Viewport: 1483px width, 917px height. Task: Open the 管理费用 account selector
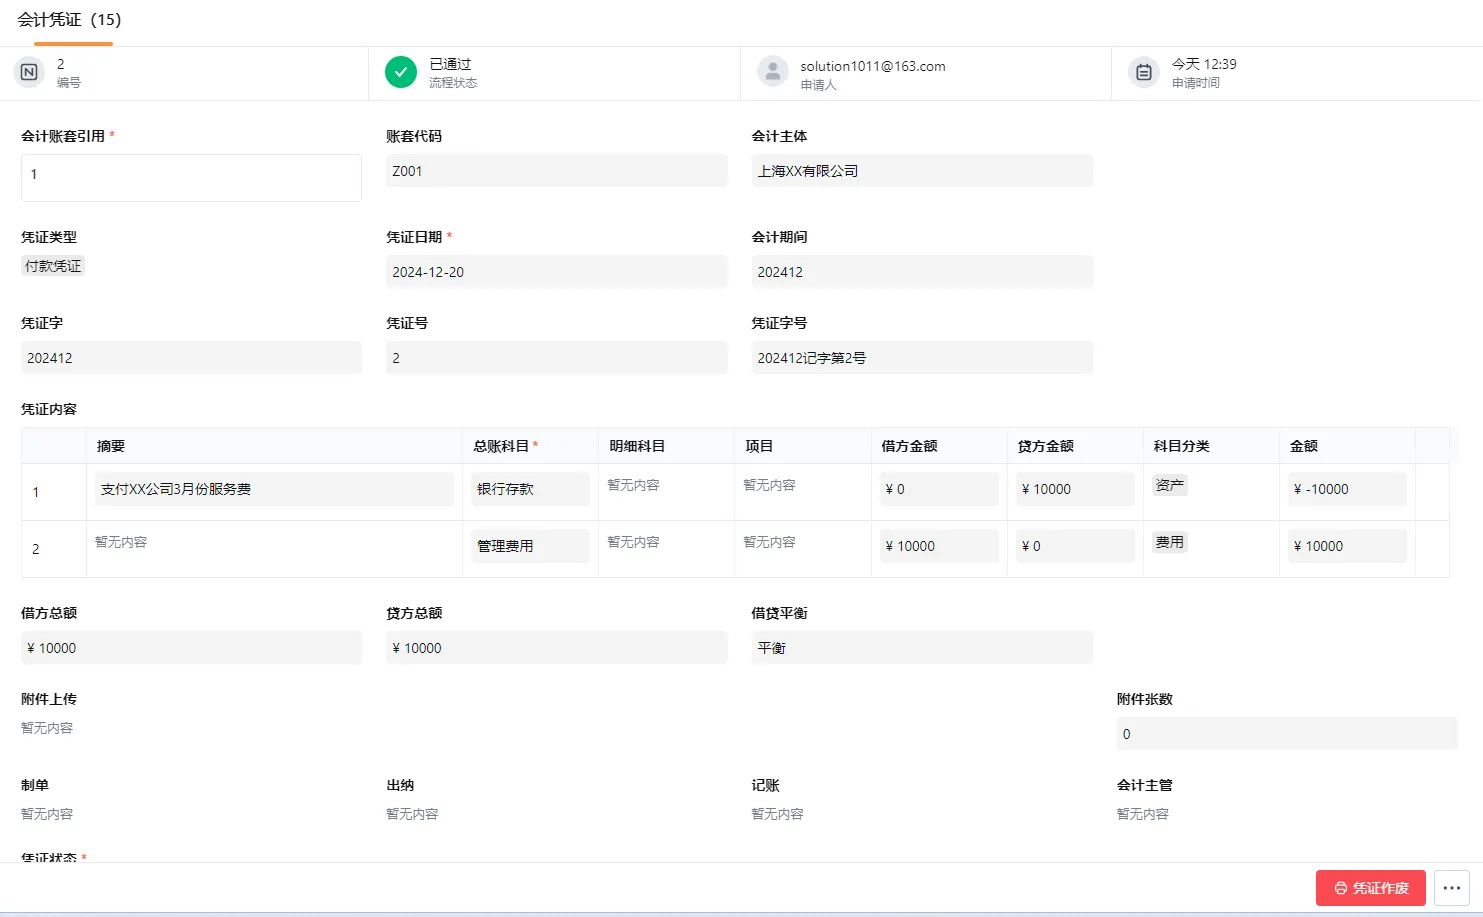point(530,545)
